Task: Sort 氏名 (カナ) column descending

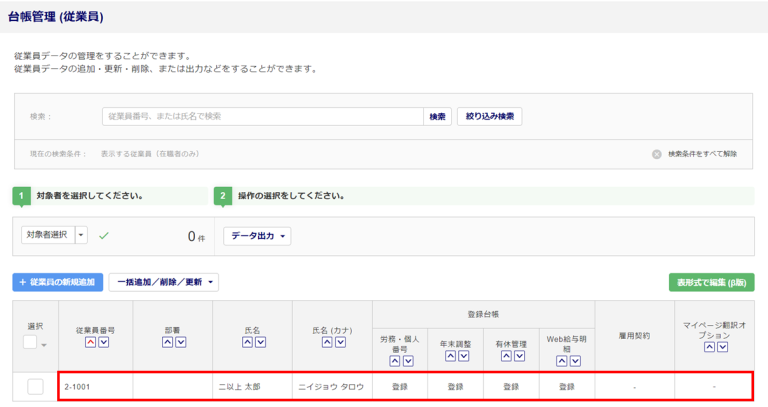Action: pos(337,342)
